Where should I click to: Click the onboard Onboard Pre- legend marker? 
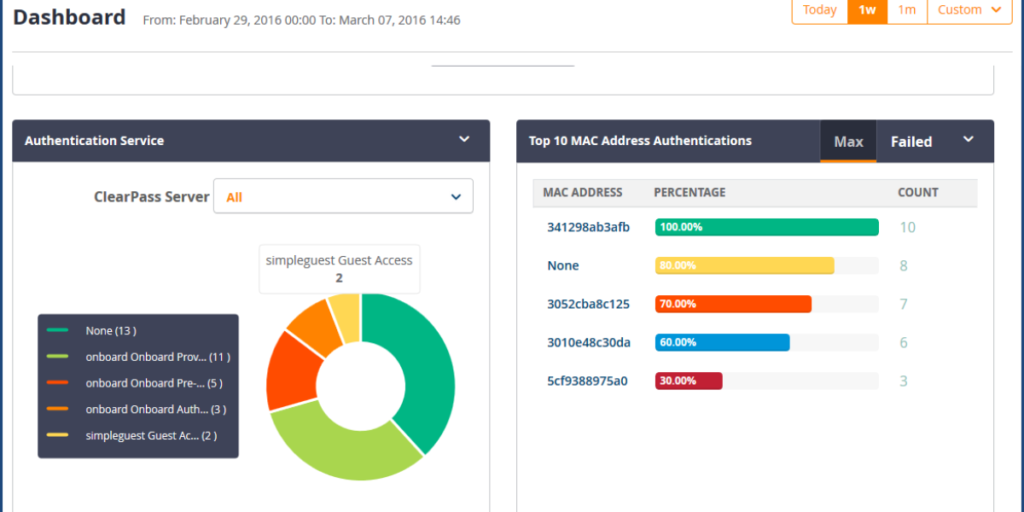point(57,383)
